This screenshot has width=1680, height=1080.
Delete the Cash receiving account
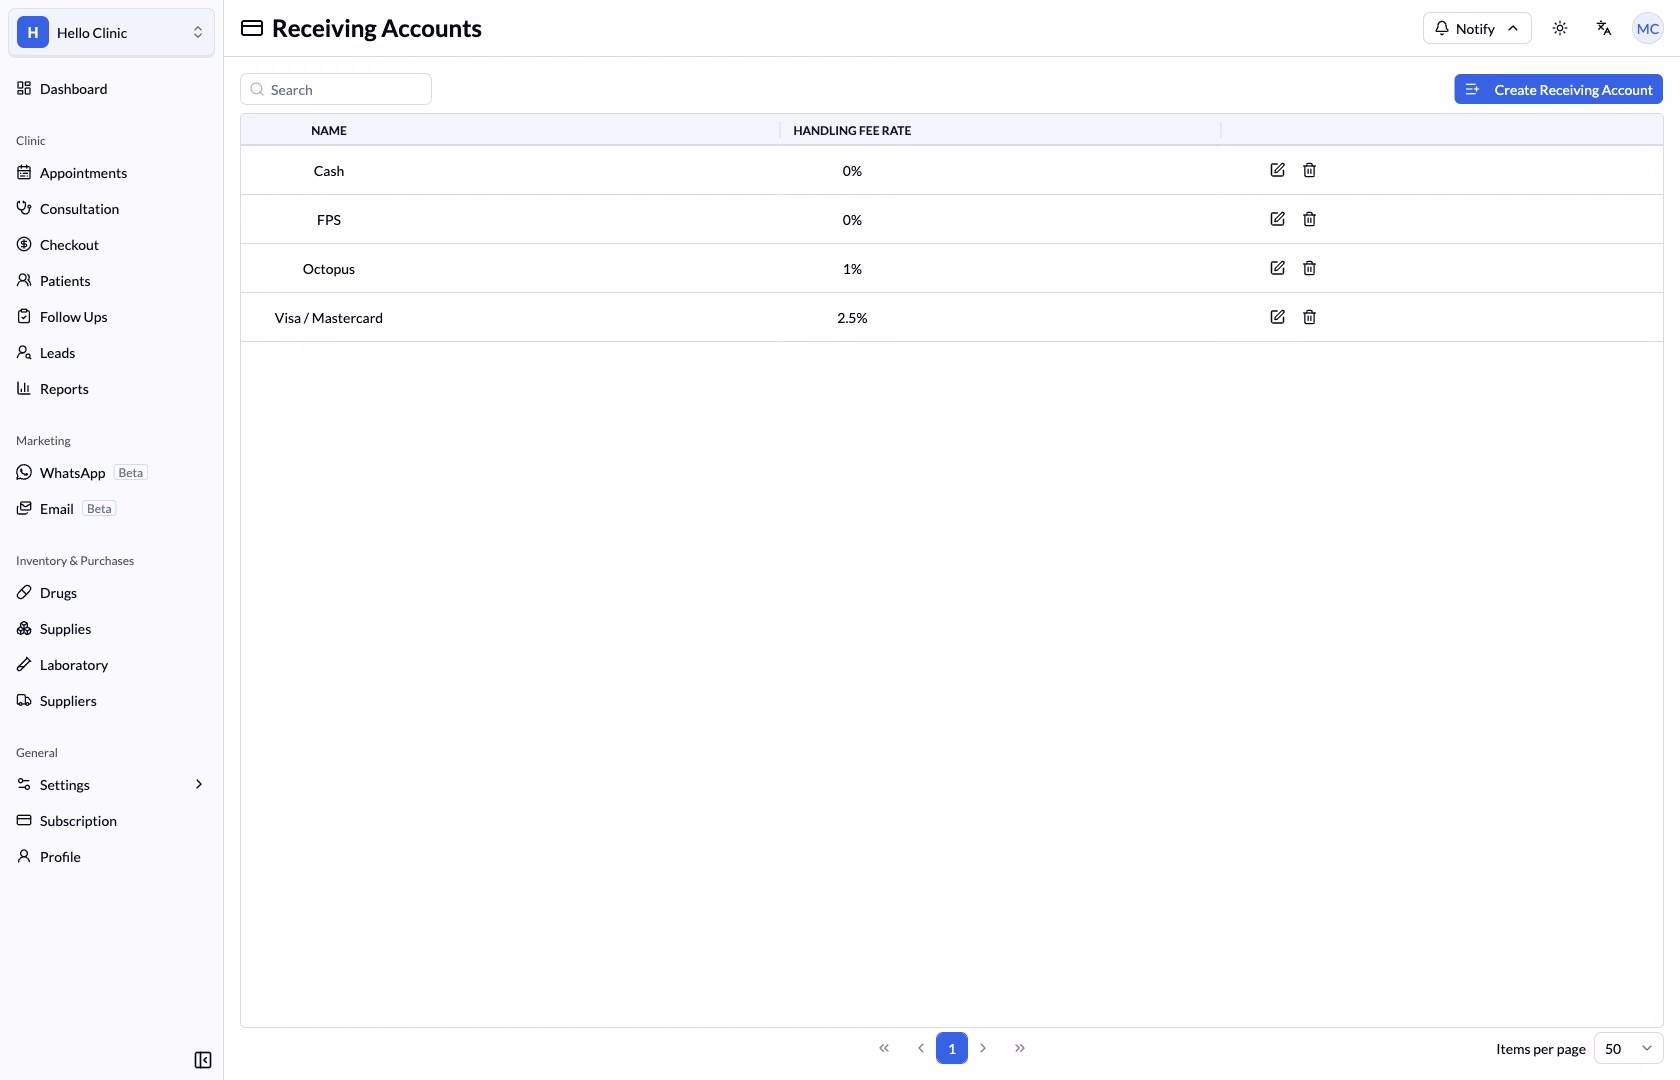1309,170
